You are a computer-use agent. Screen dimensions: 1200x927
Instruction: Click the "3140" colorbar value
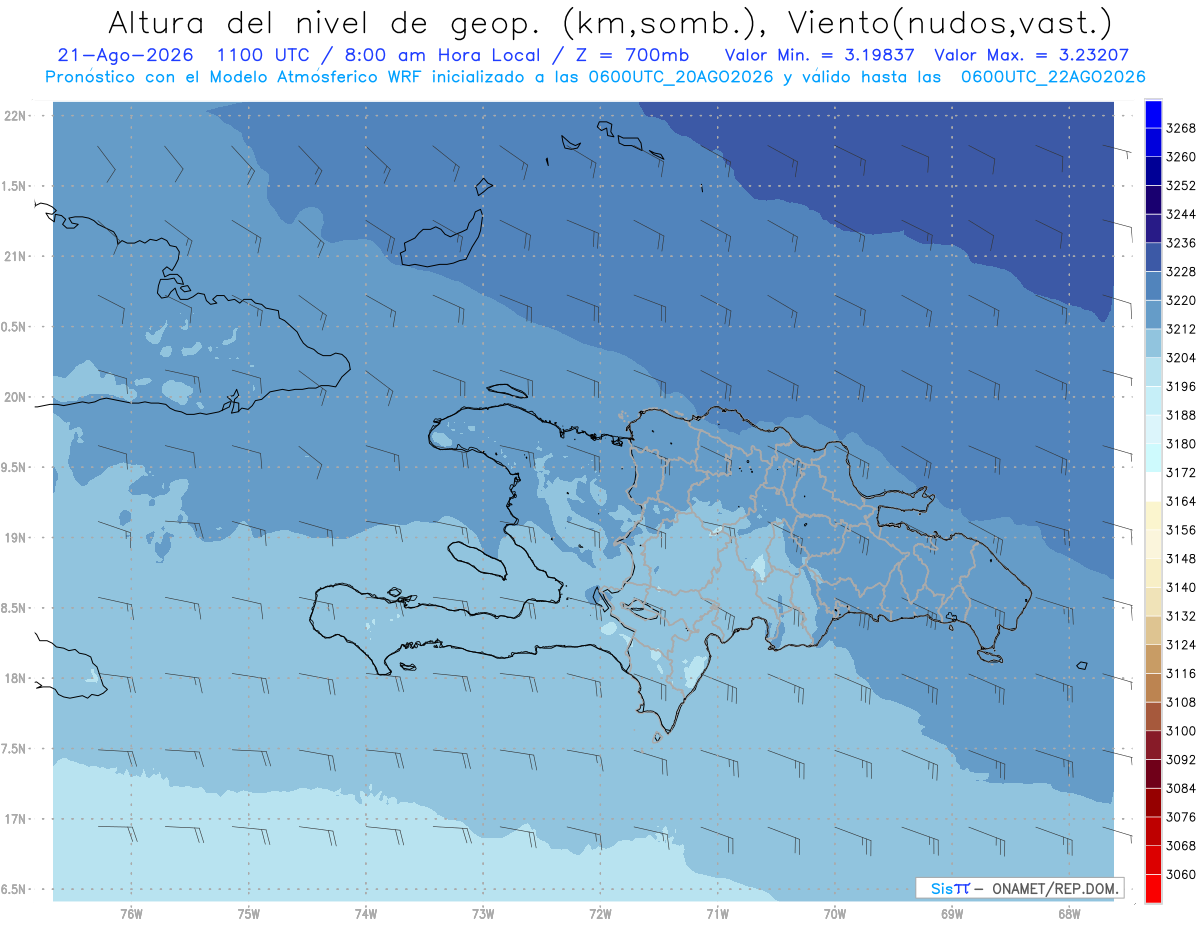tap(1181, 587)
